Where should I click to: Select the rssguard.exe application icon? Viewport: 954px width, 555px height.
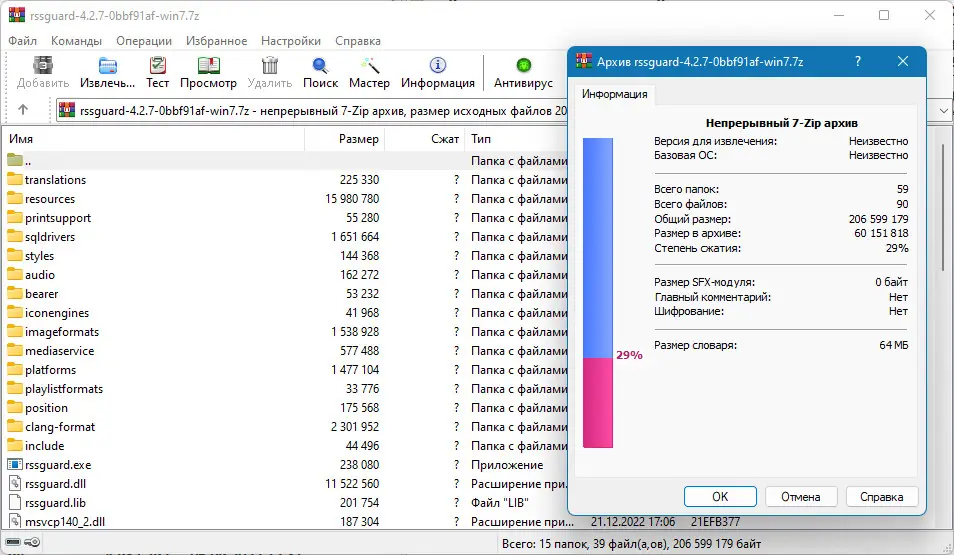[x=15, y=464]
